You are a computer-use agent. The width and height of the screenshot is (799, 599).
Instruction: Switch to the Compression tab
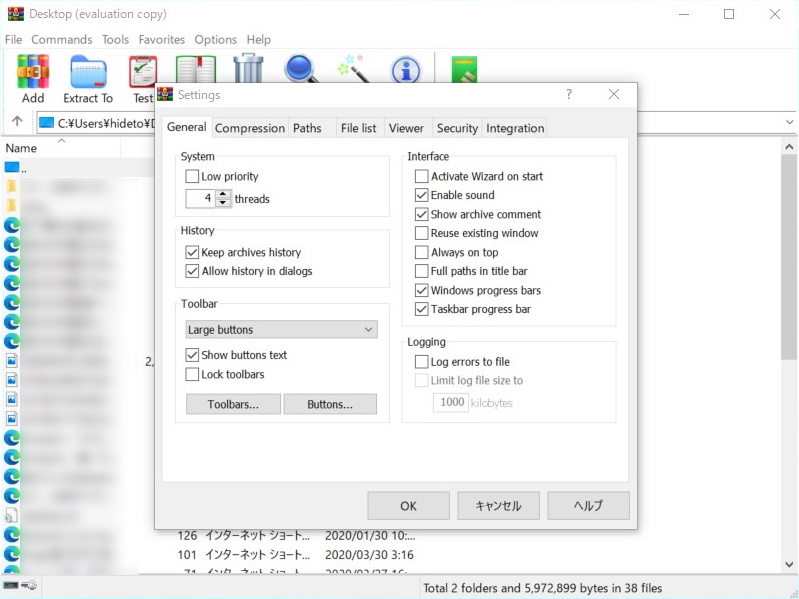pyautogui.click(x=250, y=128)
